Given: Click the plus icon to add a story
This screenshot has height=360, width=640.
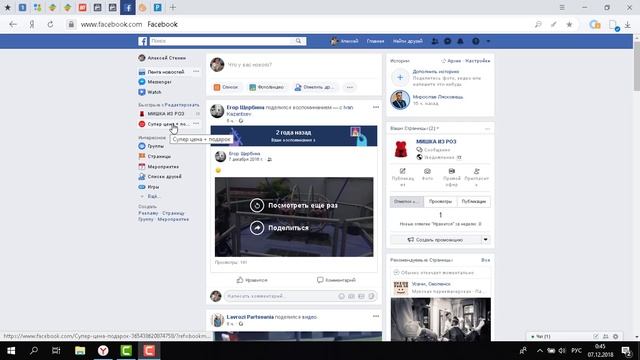Looking at the screenshot, I should (400, 78).
